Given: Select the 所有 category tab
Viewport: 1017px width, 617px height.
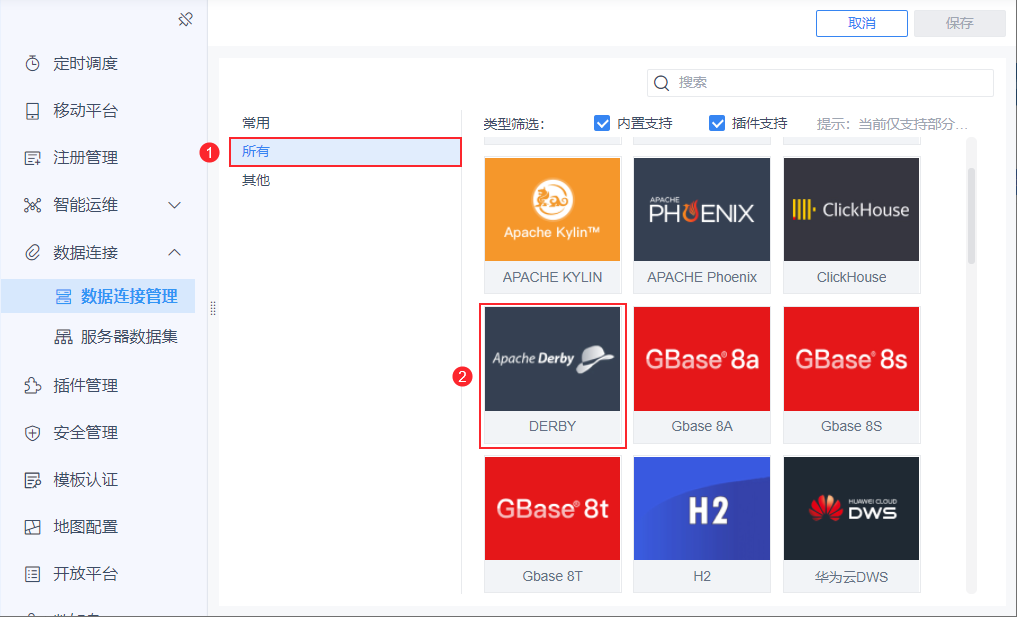Looking at the screenshot, I should pos(345,152).
